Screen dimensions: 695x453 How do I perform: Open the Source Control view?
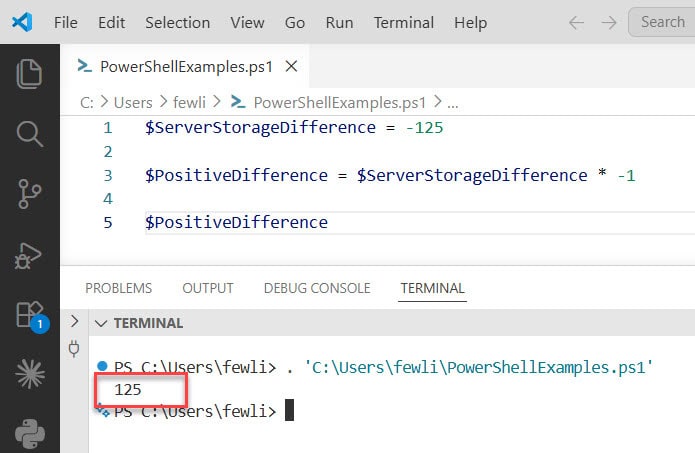click(x=29, y=194)
